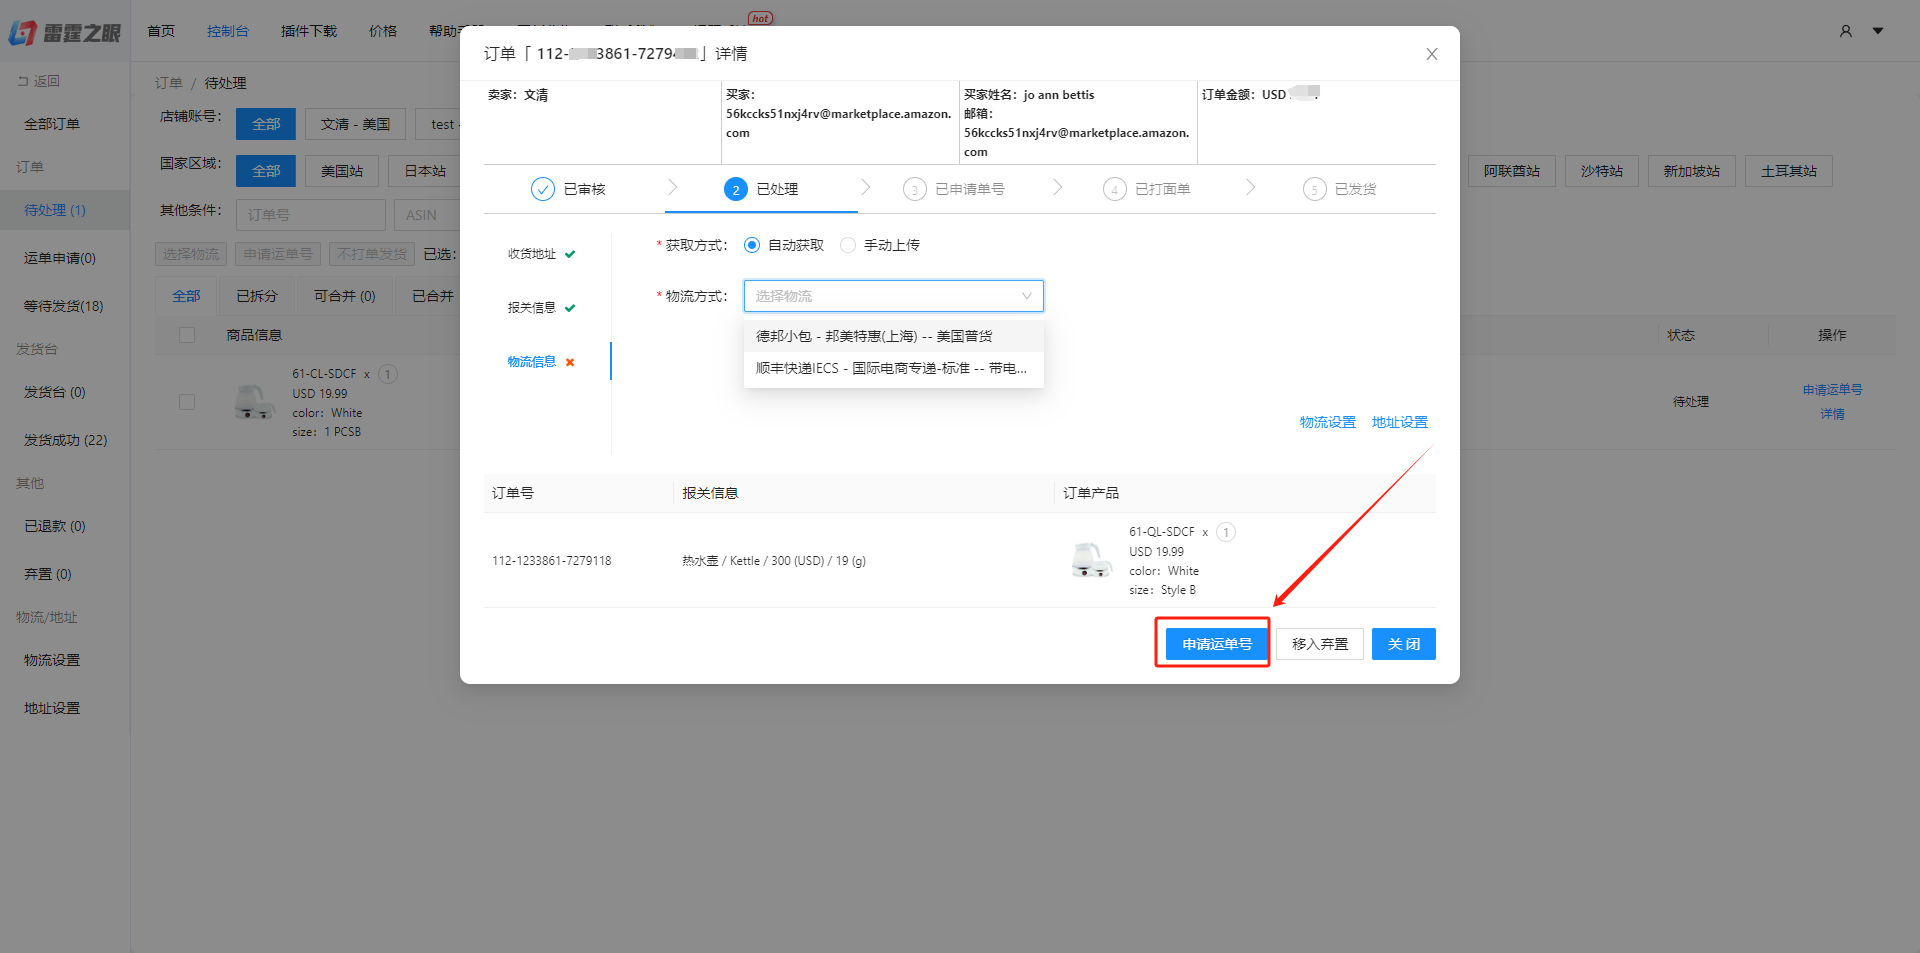Click the red X icon next to 物流信息
This screenshot has height=953, width=1920.
click(570, 362)
